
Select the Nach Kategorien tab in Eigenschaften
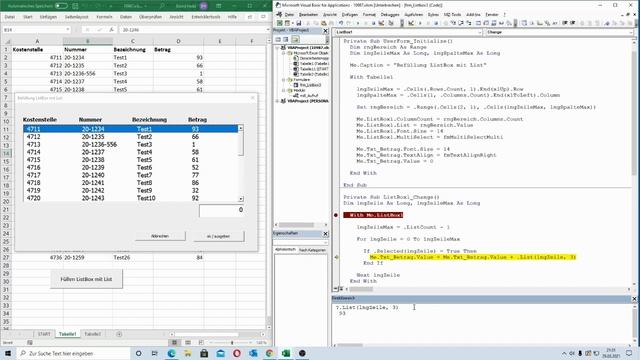312,250
